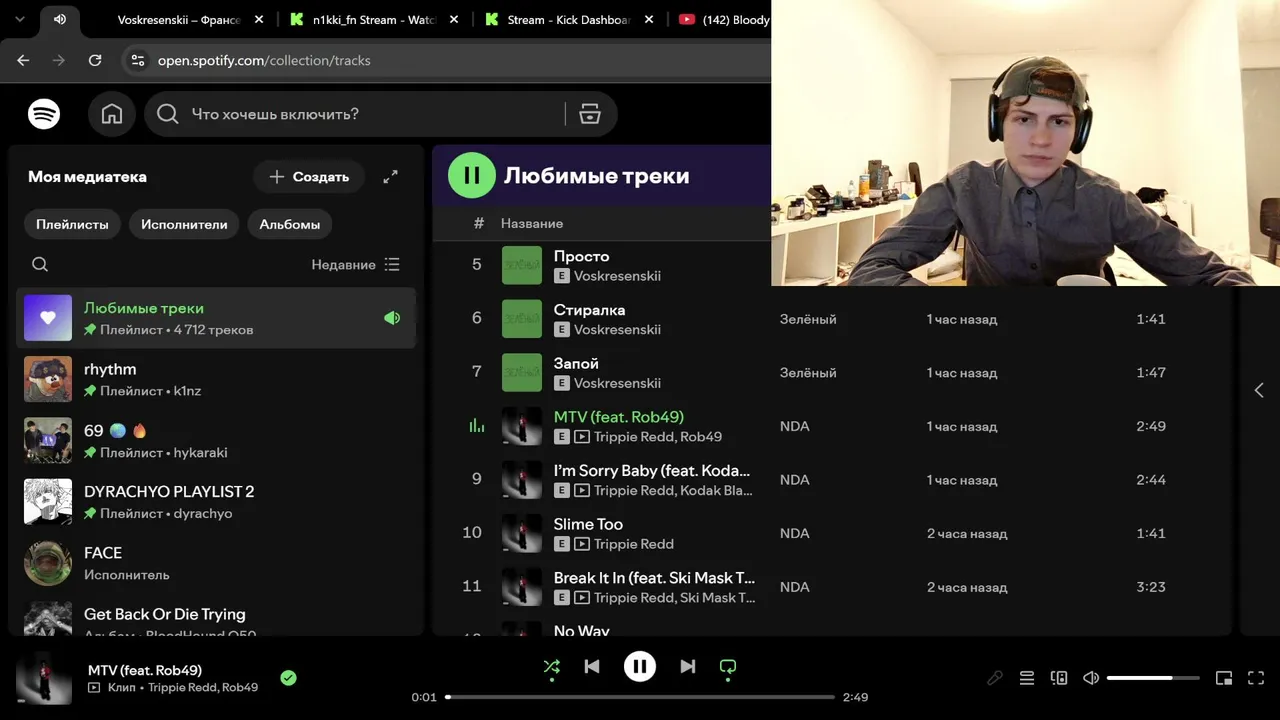Click the Spotify logo
Image resolution: width=1280 pixels, height=720 pixels.
point(44,114)
